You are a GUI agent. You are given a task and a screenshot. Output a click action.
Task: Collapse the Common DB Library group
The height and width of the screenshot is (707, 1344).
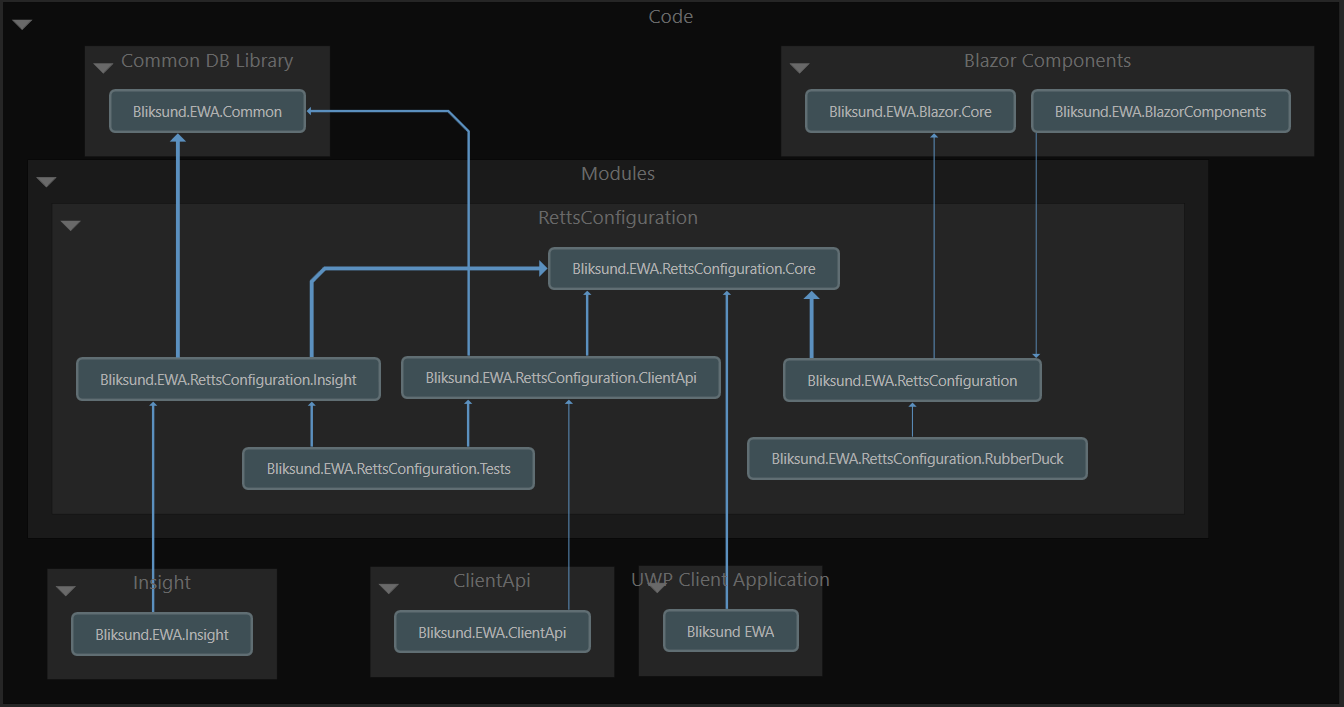click(x=103, y=68)
